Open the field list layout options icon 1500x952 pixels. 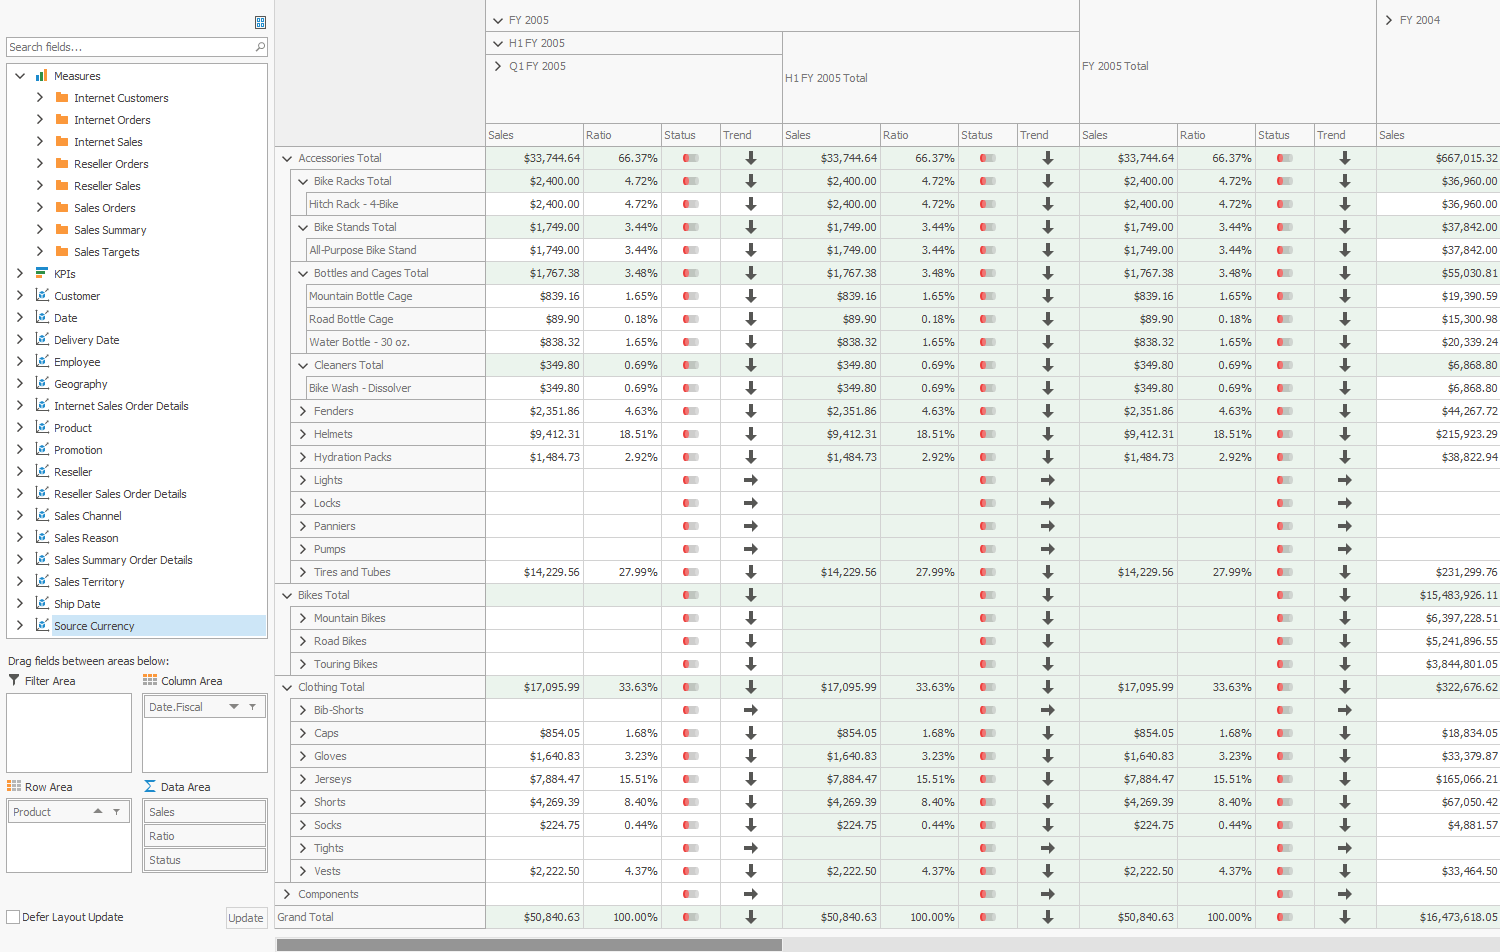pos(260,22)
